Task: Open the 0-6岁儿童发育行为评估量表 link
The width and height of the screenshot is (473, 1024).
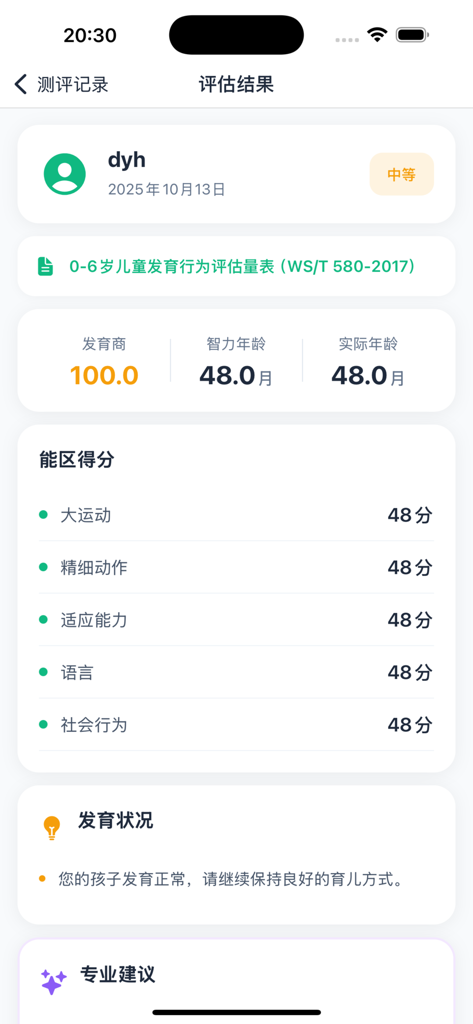Action: click(242, 266)
